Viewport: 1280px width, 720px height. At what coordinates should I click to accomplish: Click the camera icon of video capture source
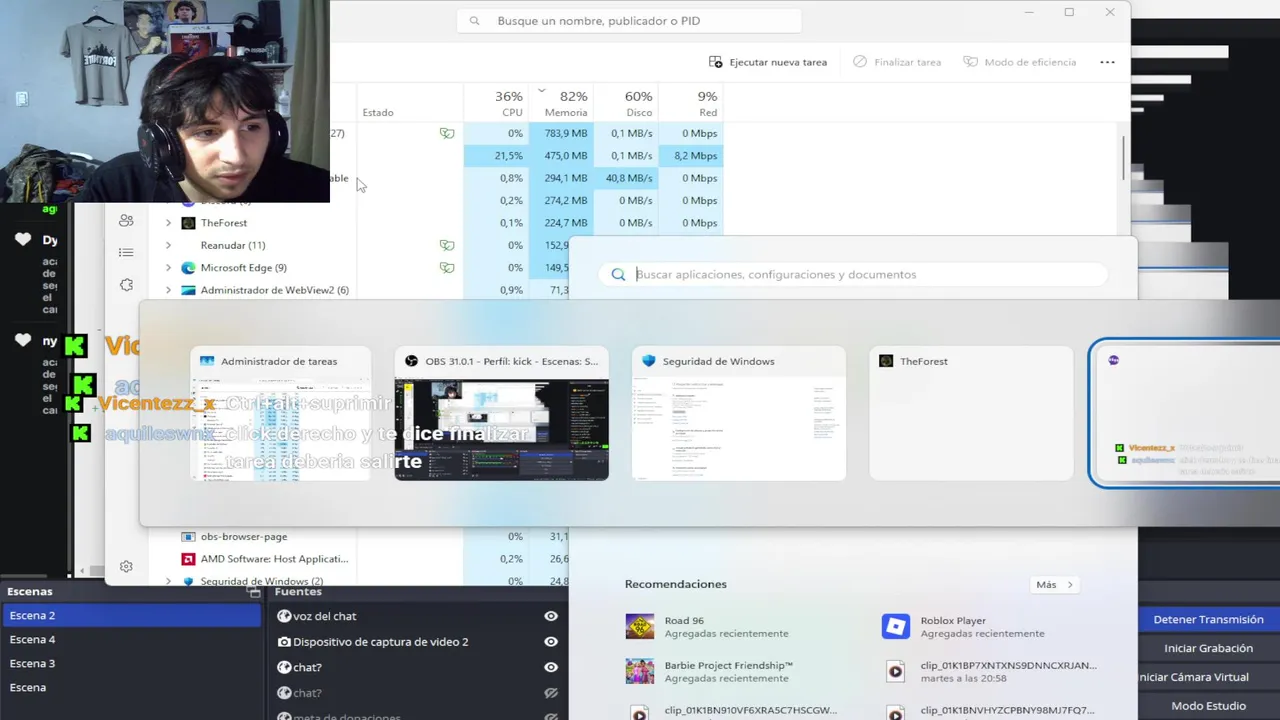tap(284, 642)
